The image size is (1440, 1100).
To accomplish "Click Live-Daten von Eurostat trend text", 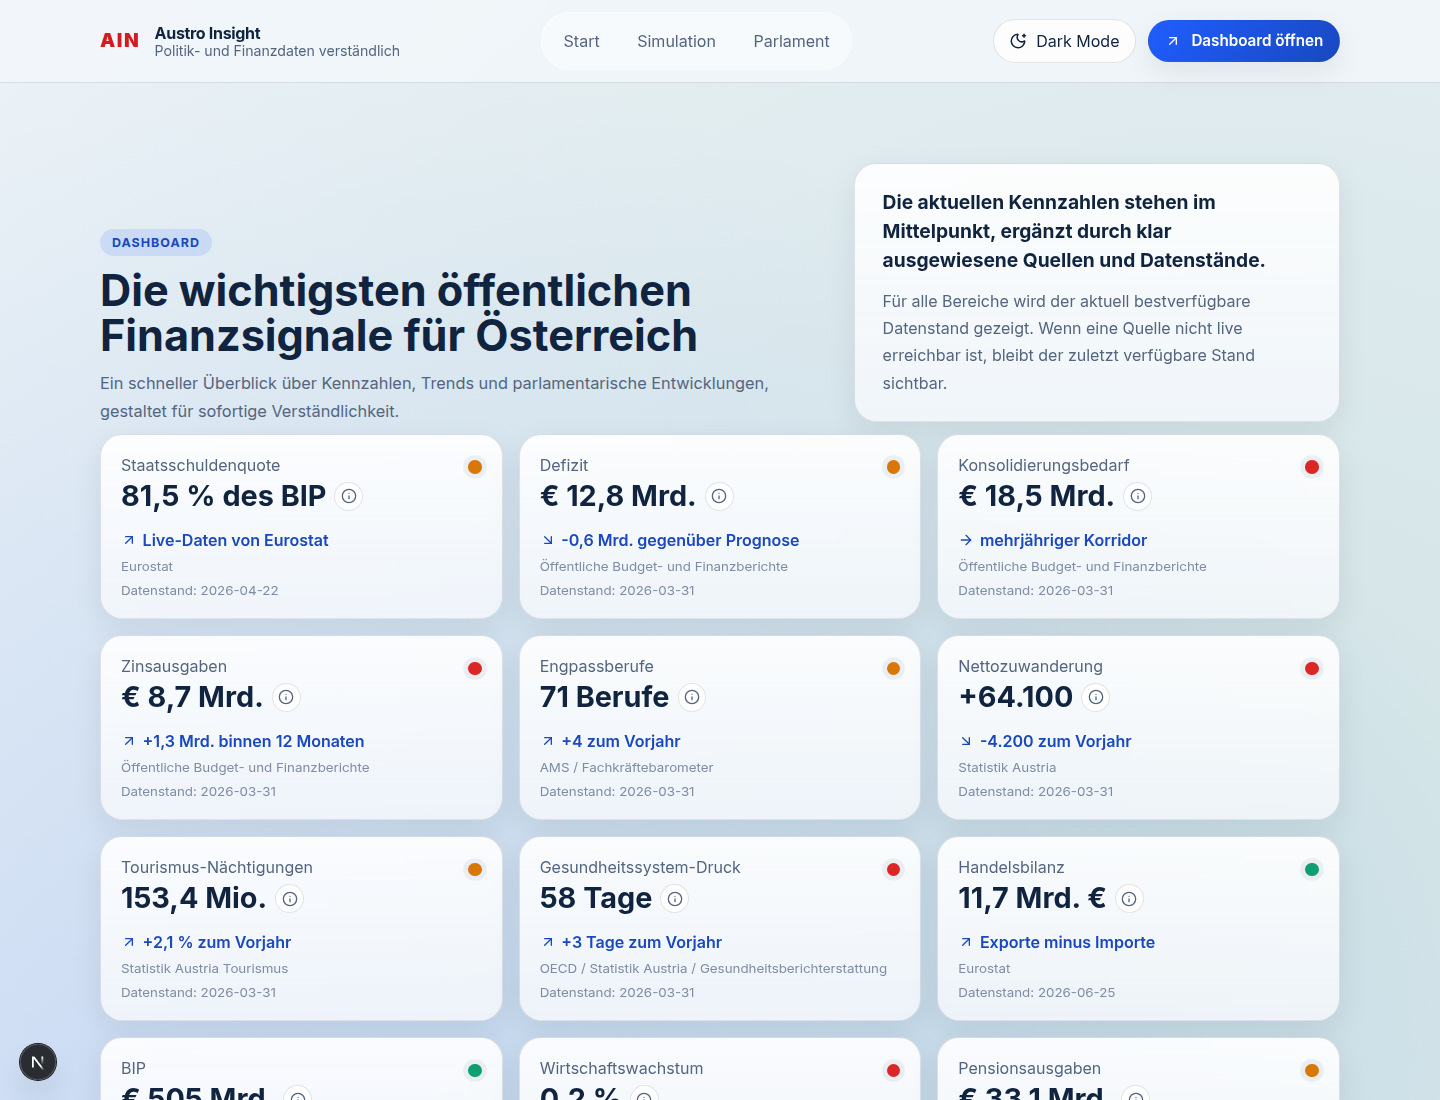I will point(235,540).
